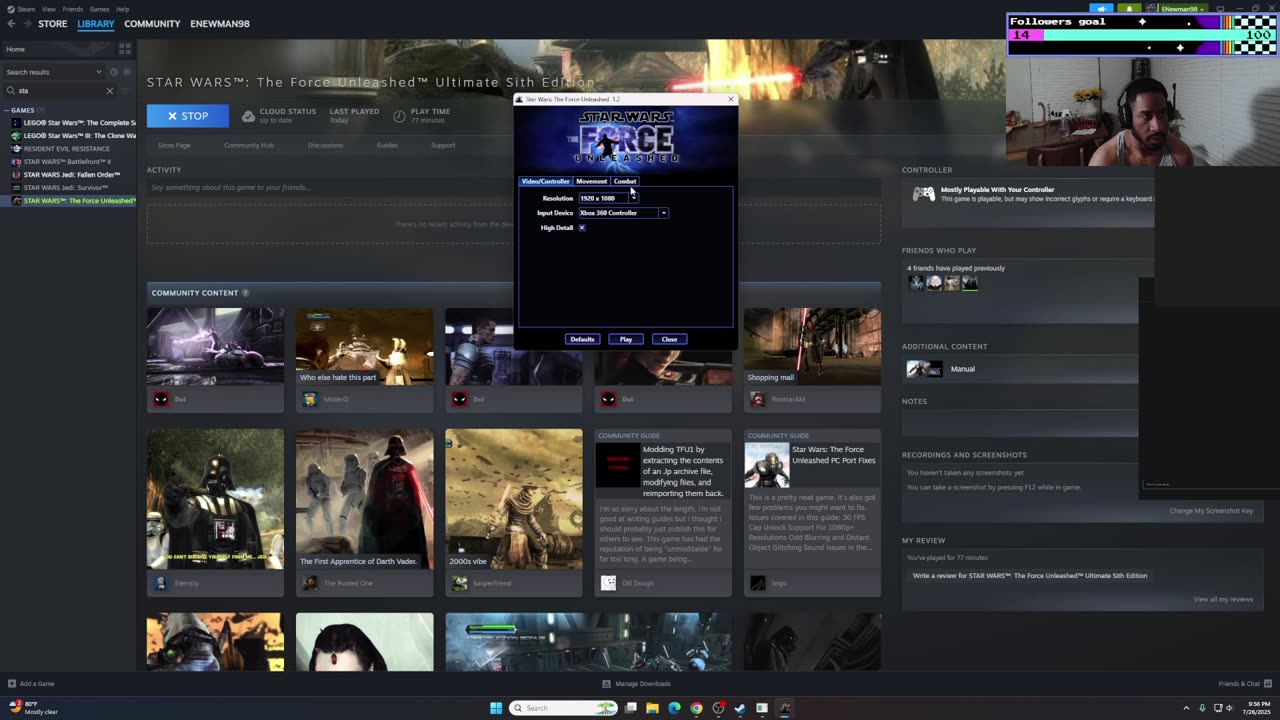Open the Support link
1280x720 pixels.
pos(443,145)
